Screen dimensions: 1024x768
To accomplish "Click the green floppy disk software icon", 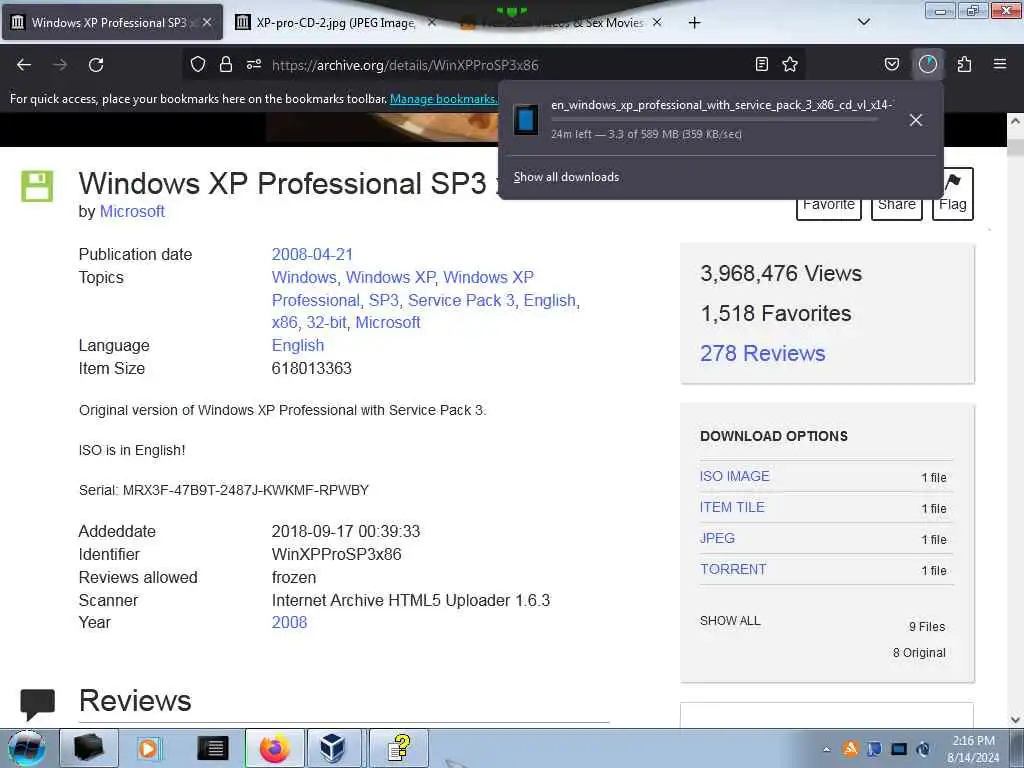I will (37, 186).
